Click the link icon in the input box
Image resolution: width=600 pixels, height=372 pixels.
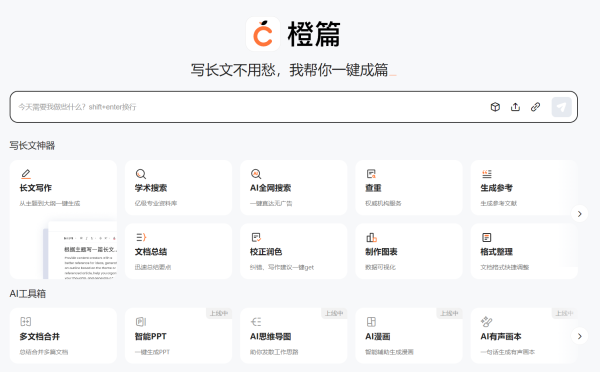[535, 107]
